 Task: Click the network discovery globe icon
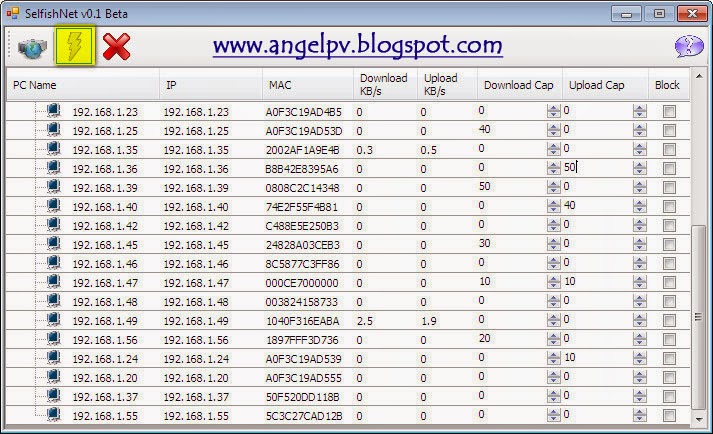tap(32, 47)
